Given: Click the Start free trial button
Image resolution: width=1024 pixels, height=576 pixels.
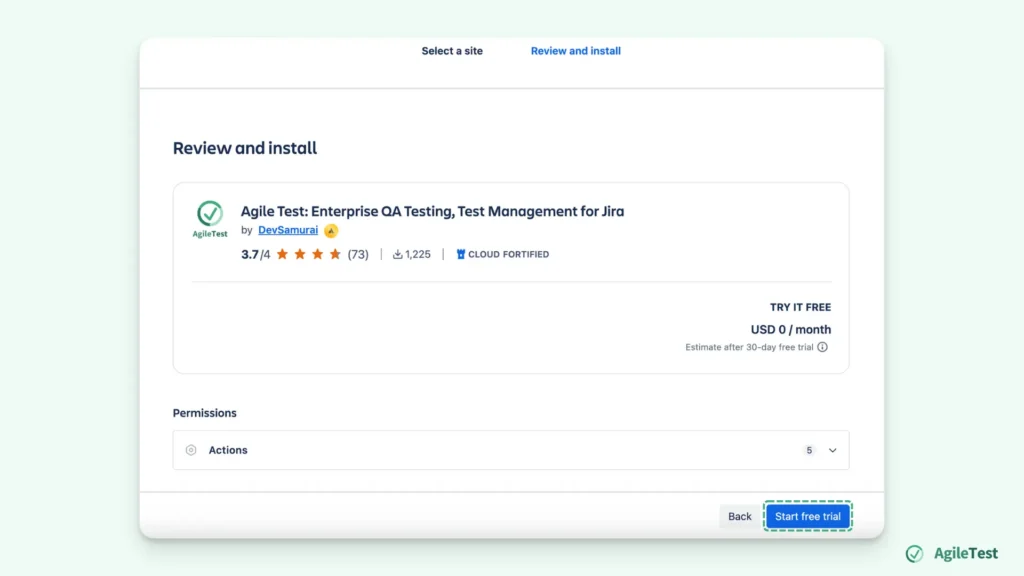Looking at the screenshot, I should tap(808, 517).
